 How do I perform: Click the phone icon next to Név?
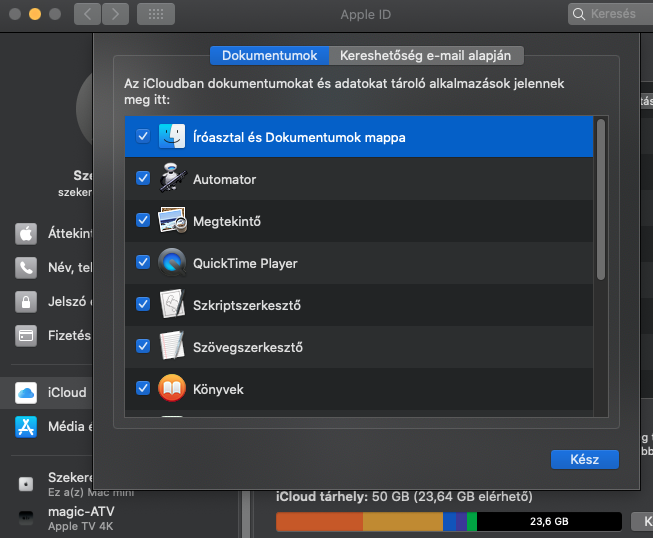(26, 268)
